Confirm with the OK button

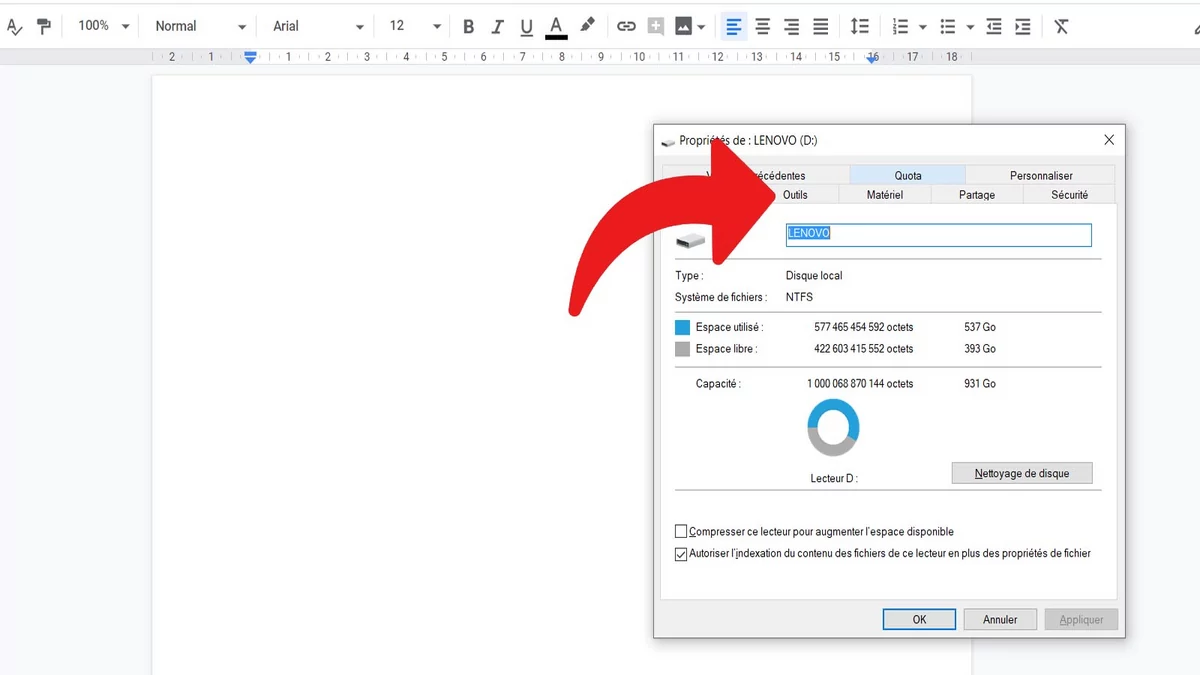pos(918,618)
